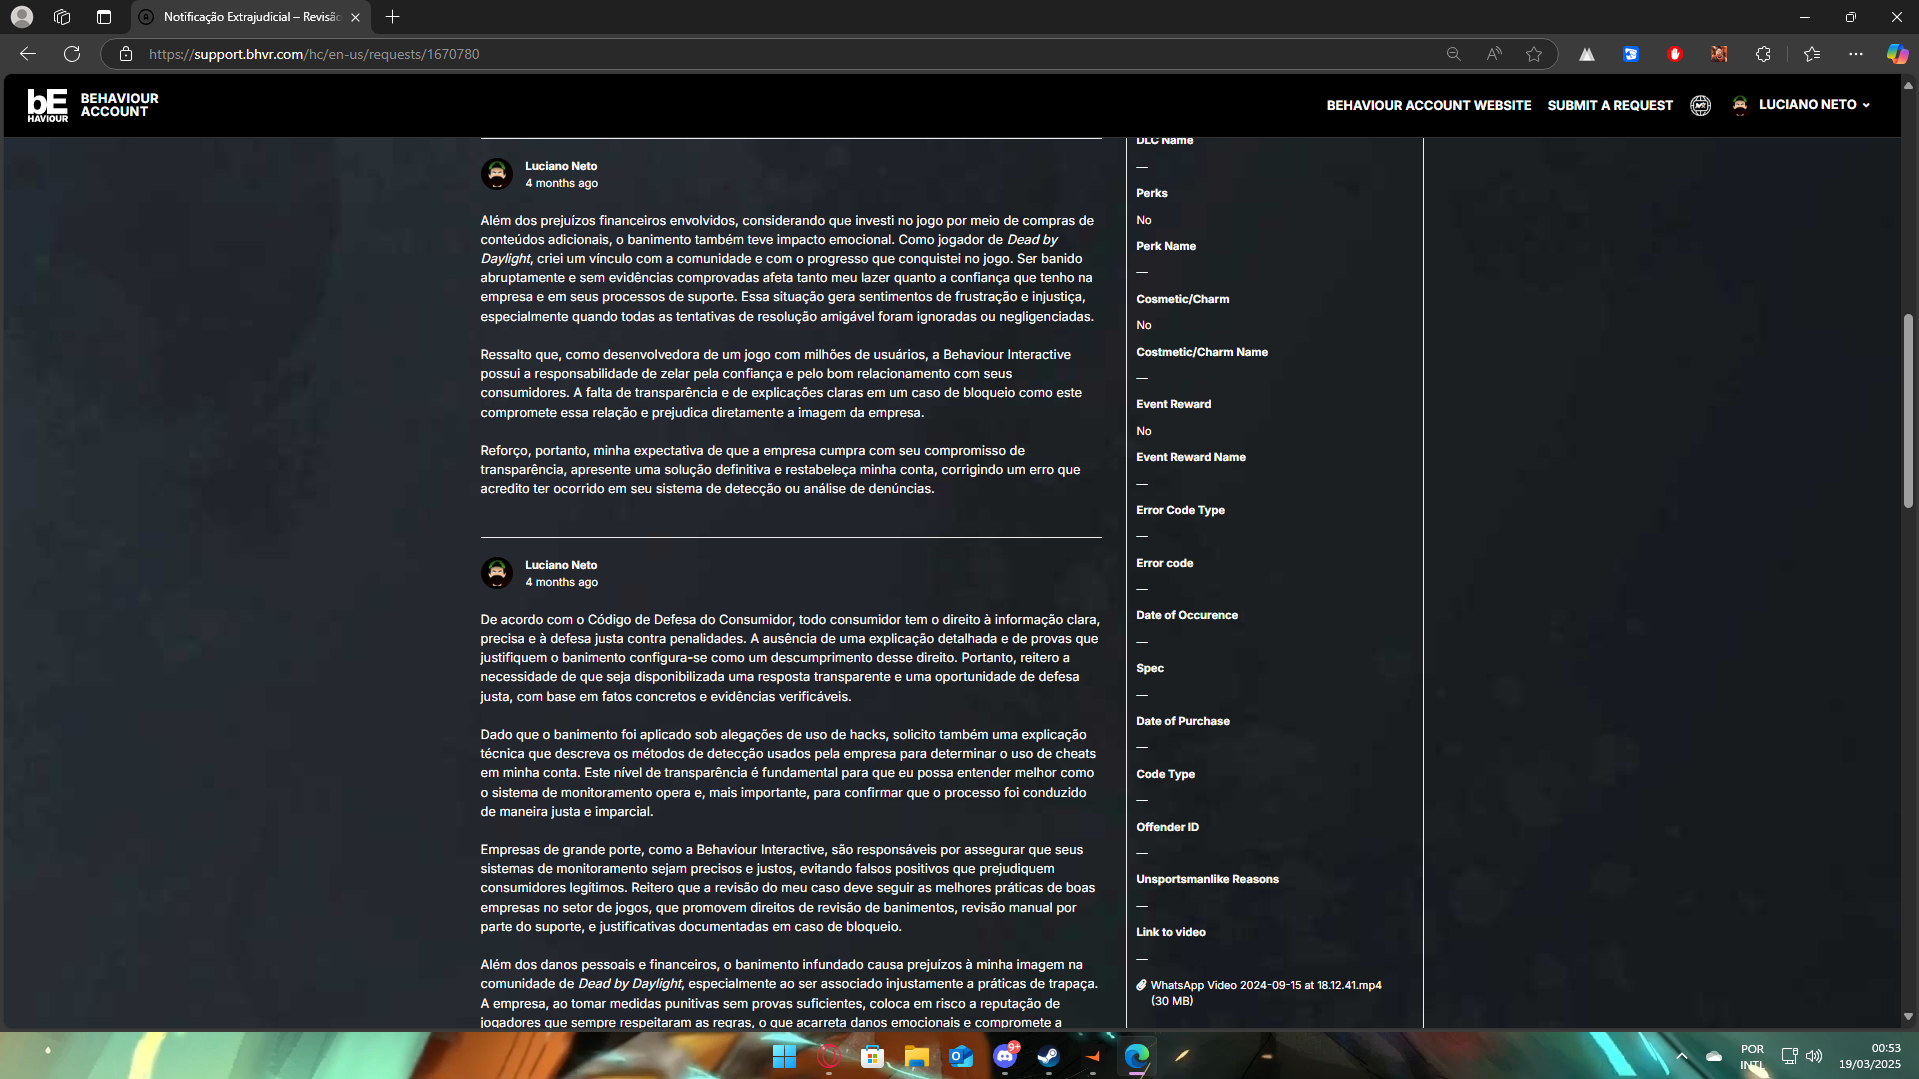The width and height of the screenshot is (1919, 1079).
Task: Click SUBMIT A REQUEST link
Action: tap(1610, 105)
